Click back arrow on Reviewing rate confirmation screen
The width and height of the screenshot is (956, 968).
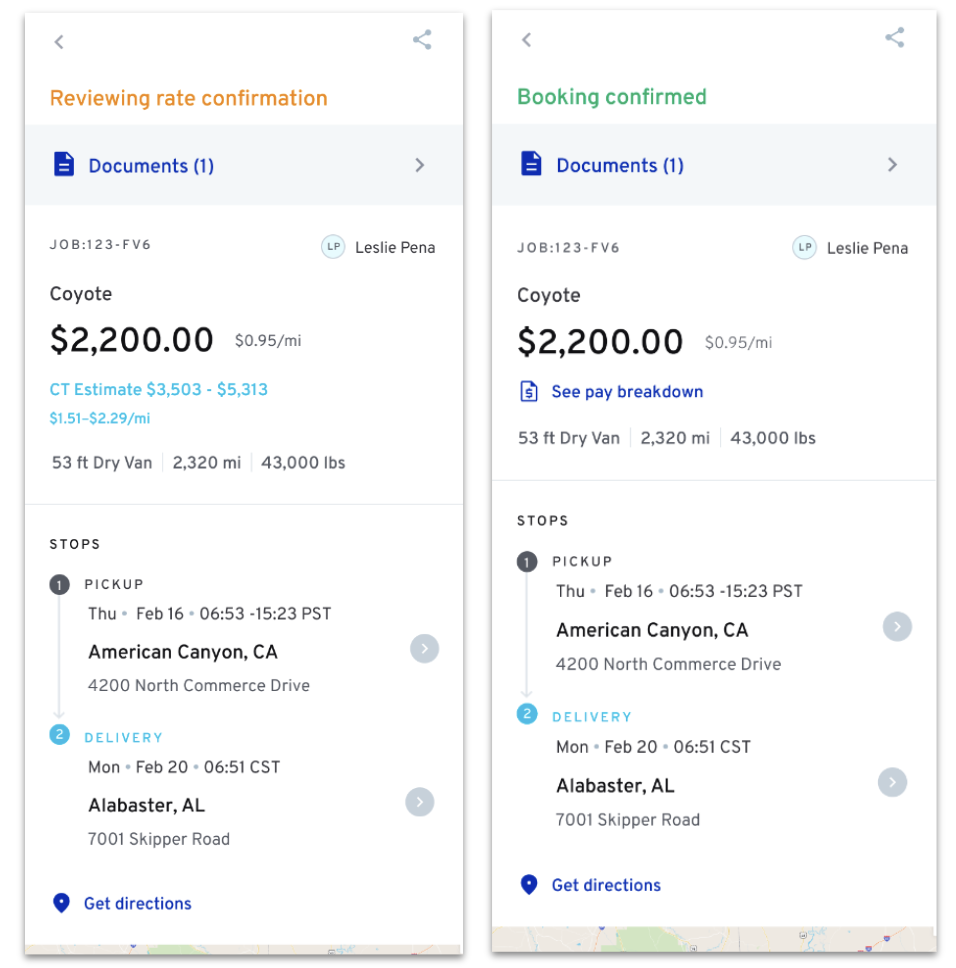(x=59, y=42)
